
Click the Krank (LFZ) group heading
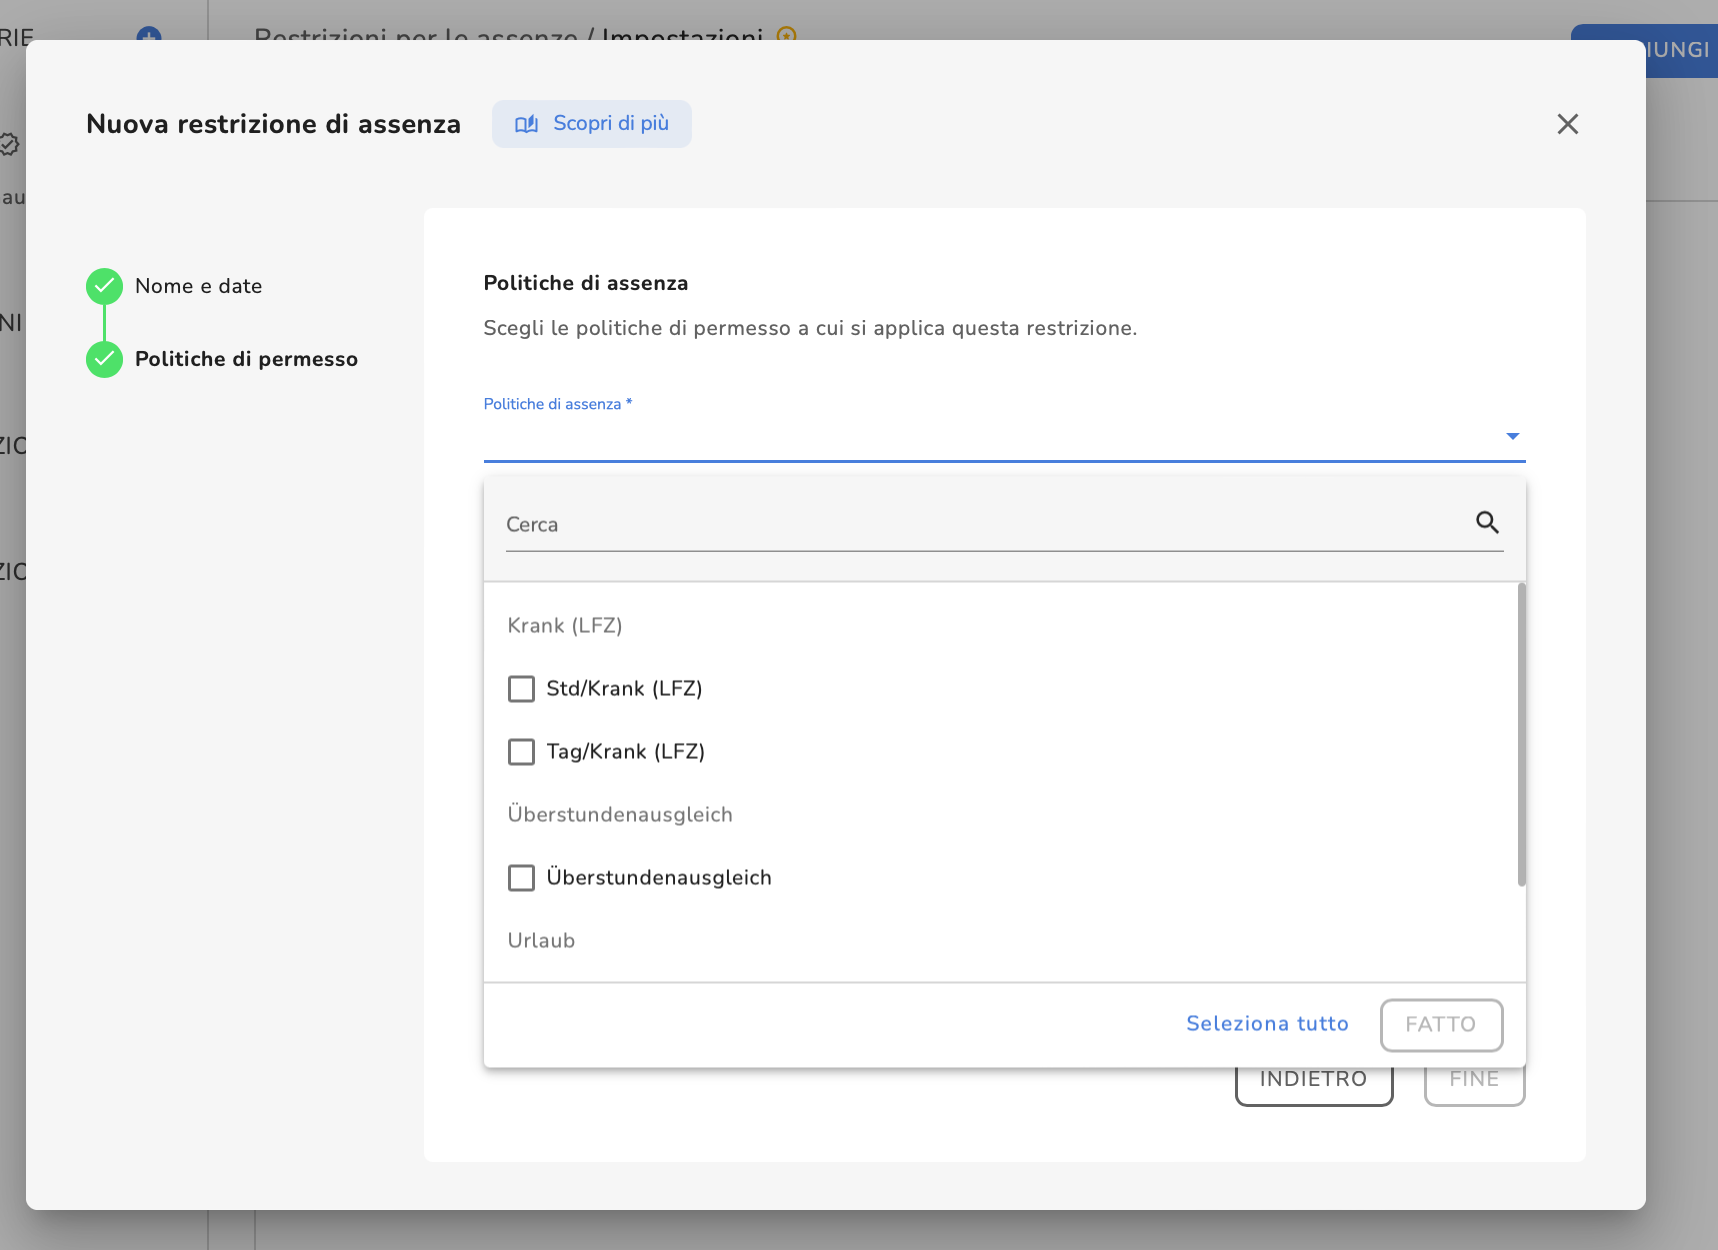[565, 626]
